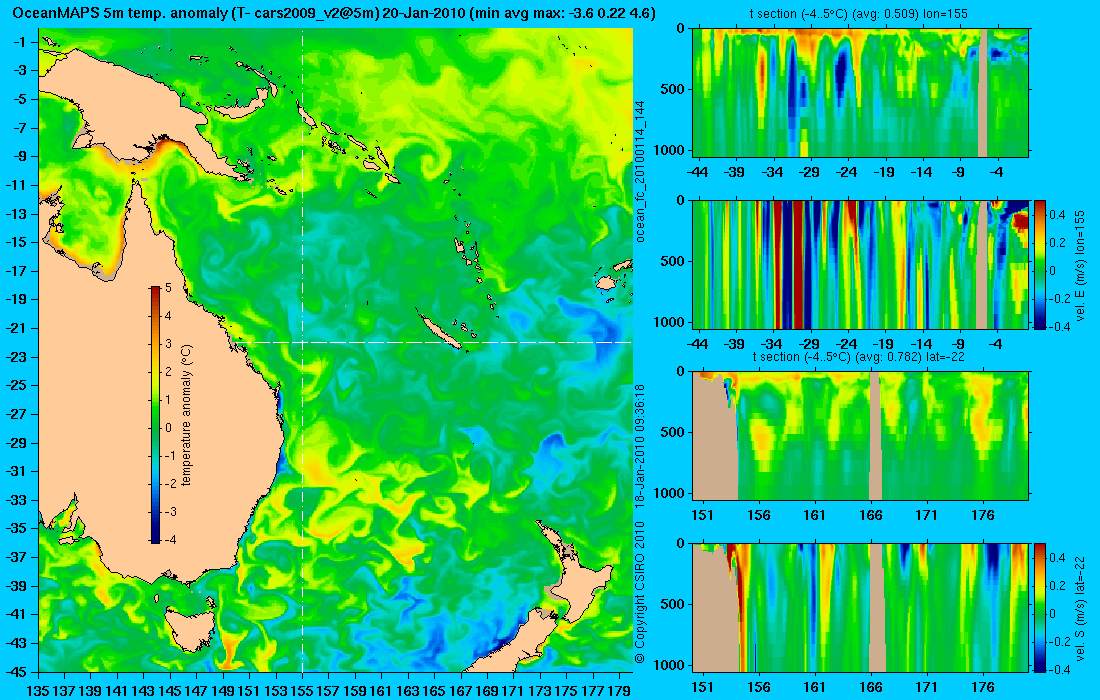Click the 'vel. E (m/s) lon=155' label
The image size is (1100, 700).
(1080, 268)
